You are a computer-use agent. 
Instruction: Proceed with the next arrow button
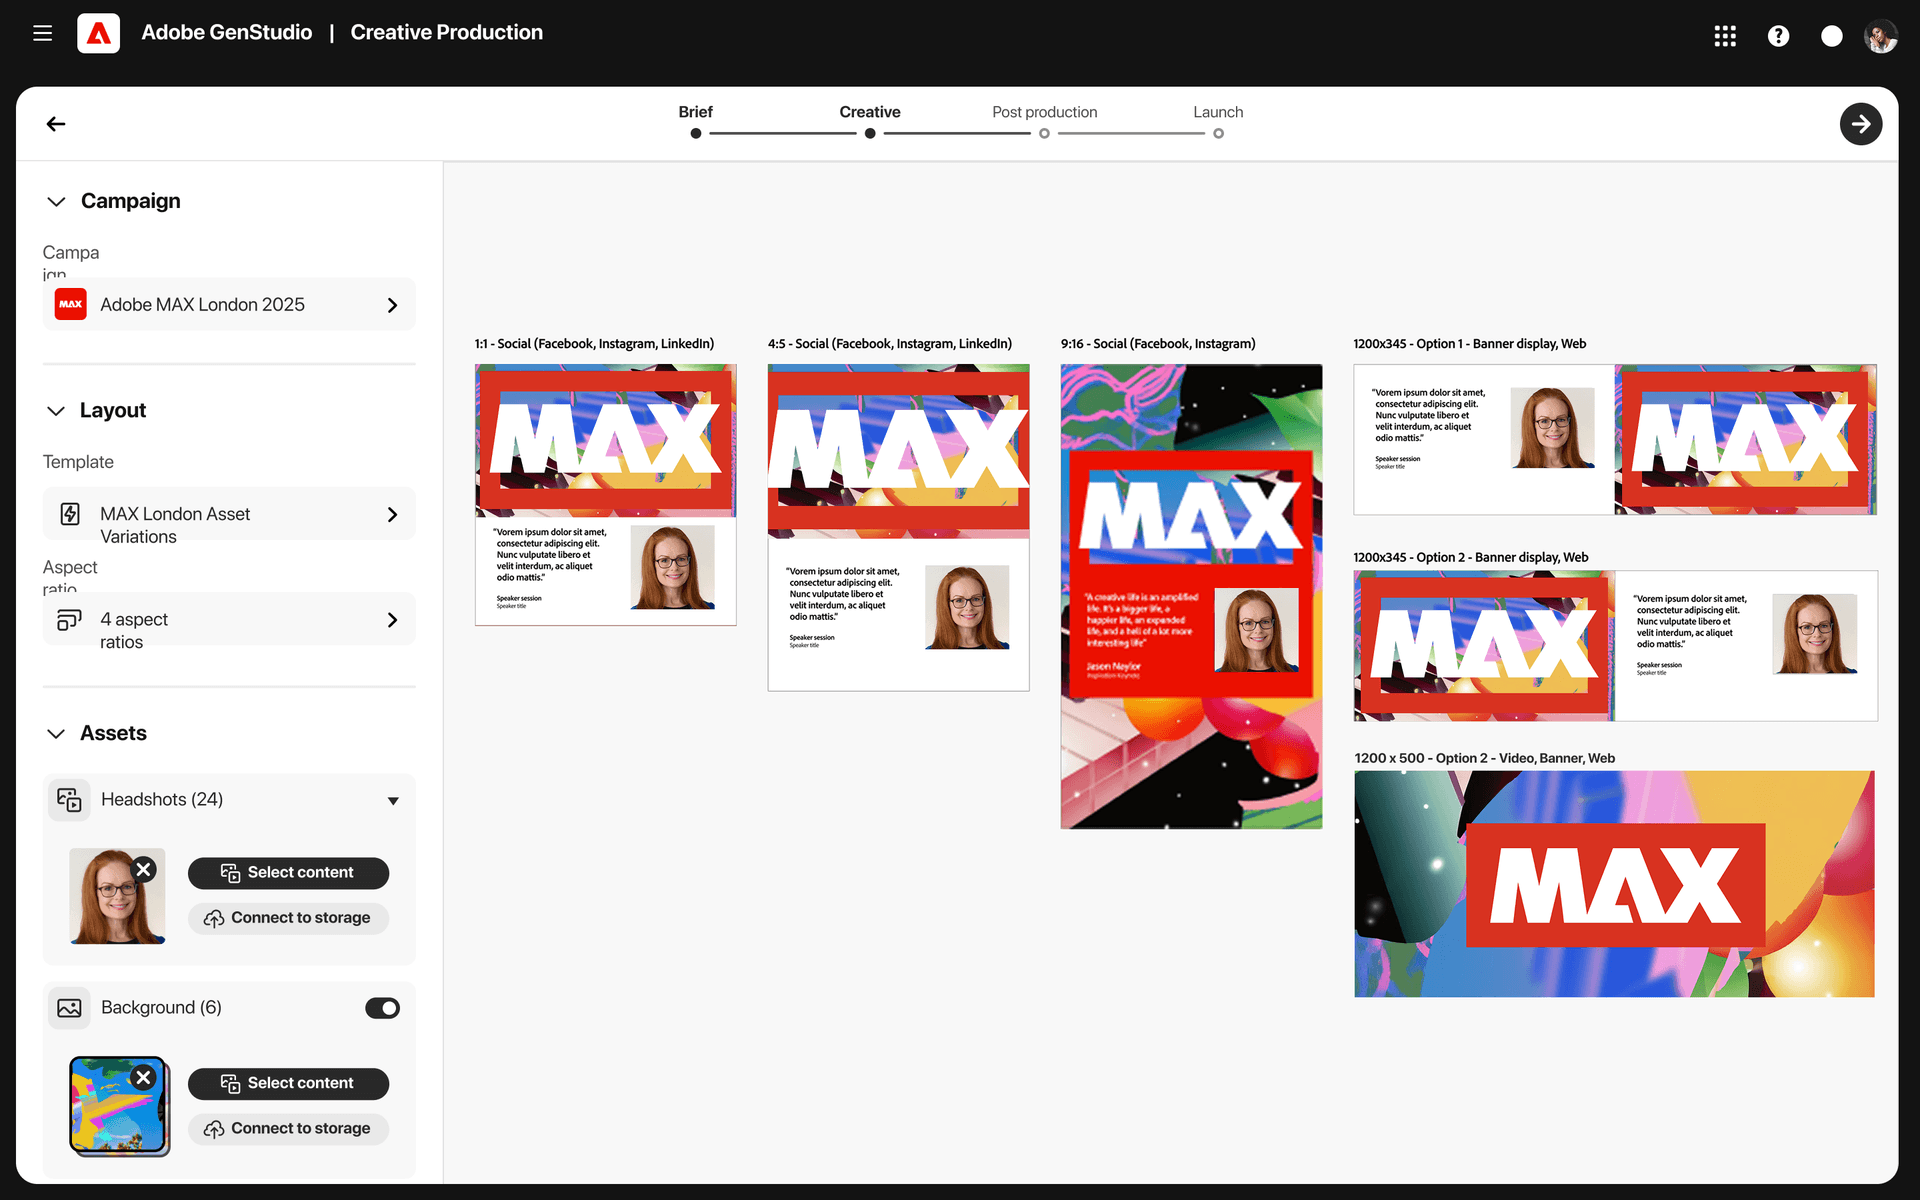[1860, 124]
